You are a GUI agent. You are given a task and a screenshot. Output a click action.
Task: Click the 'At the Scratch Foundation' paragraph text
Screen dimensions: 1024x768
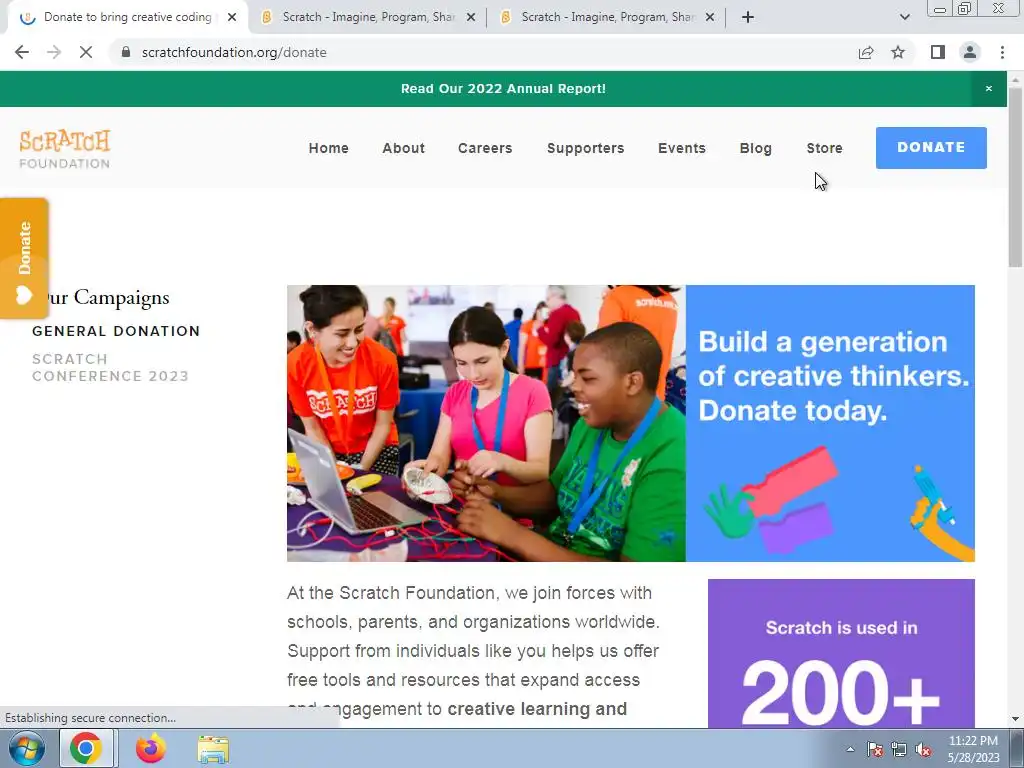click(x=473, y=650)
